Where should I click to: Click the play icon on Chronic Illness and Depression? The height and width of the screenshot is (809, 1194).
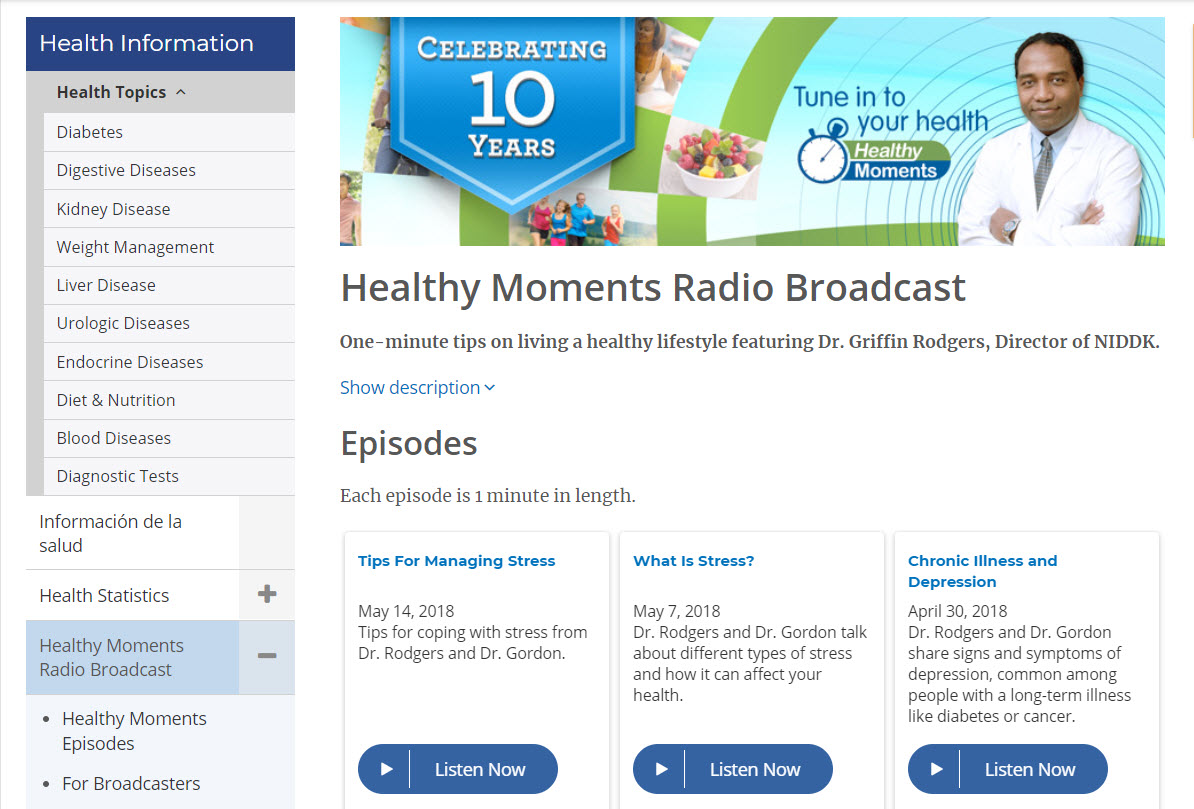[x=936, y=769]
